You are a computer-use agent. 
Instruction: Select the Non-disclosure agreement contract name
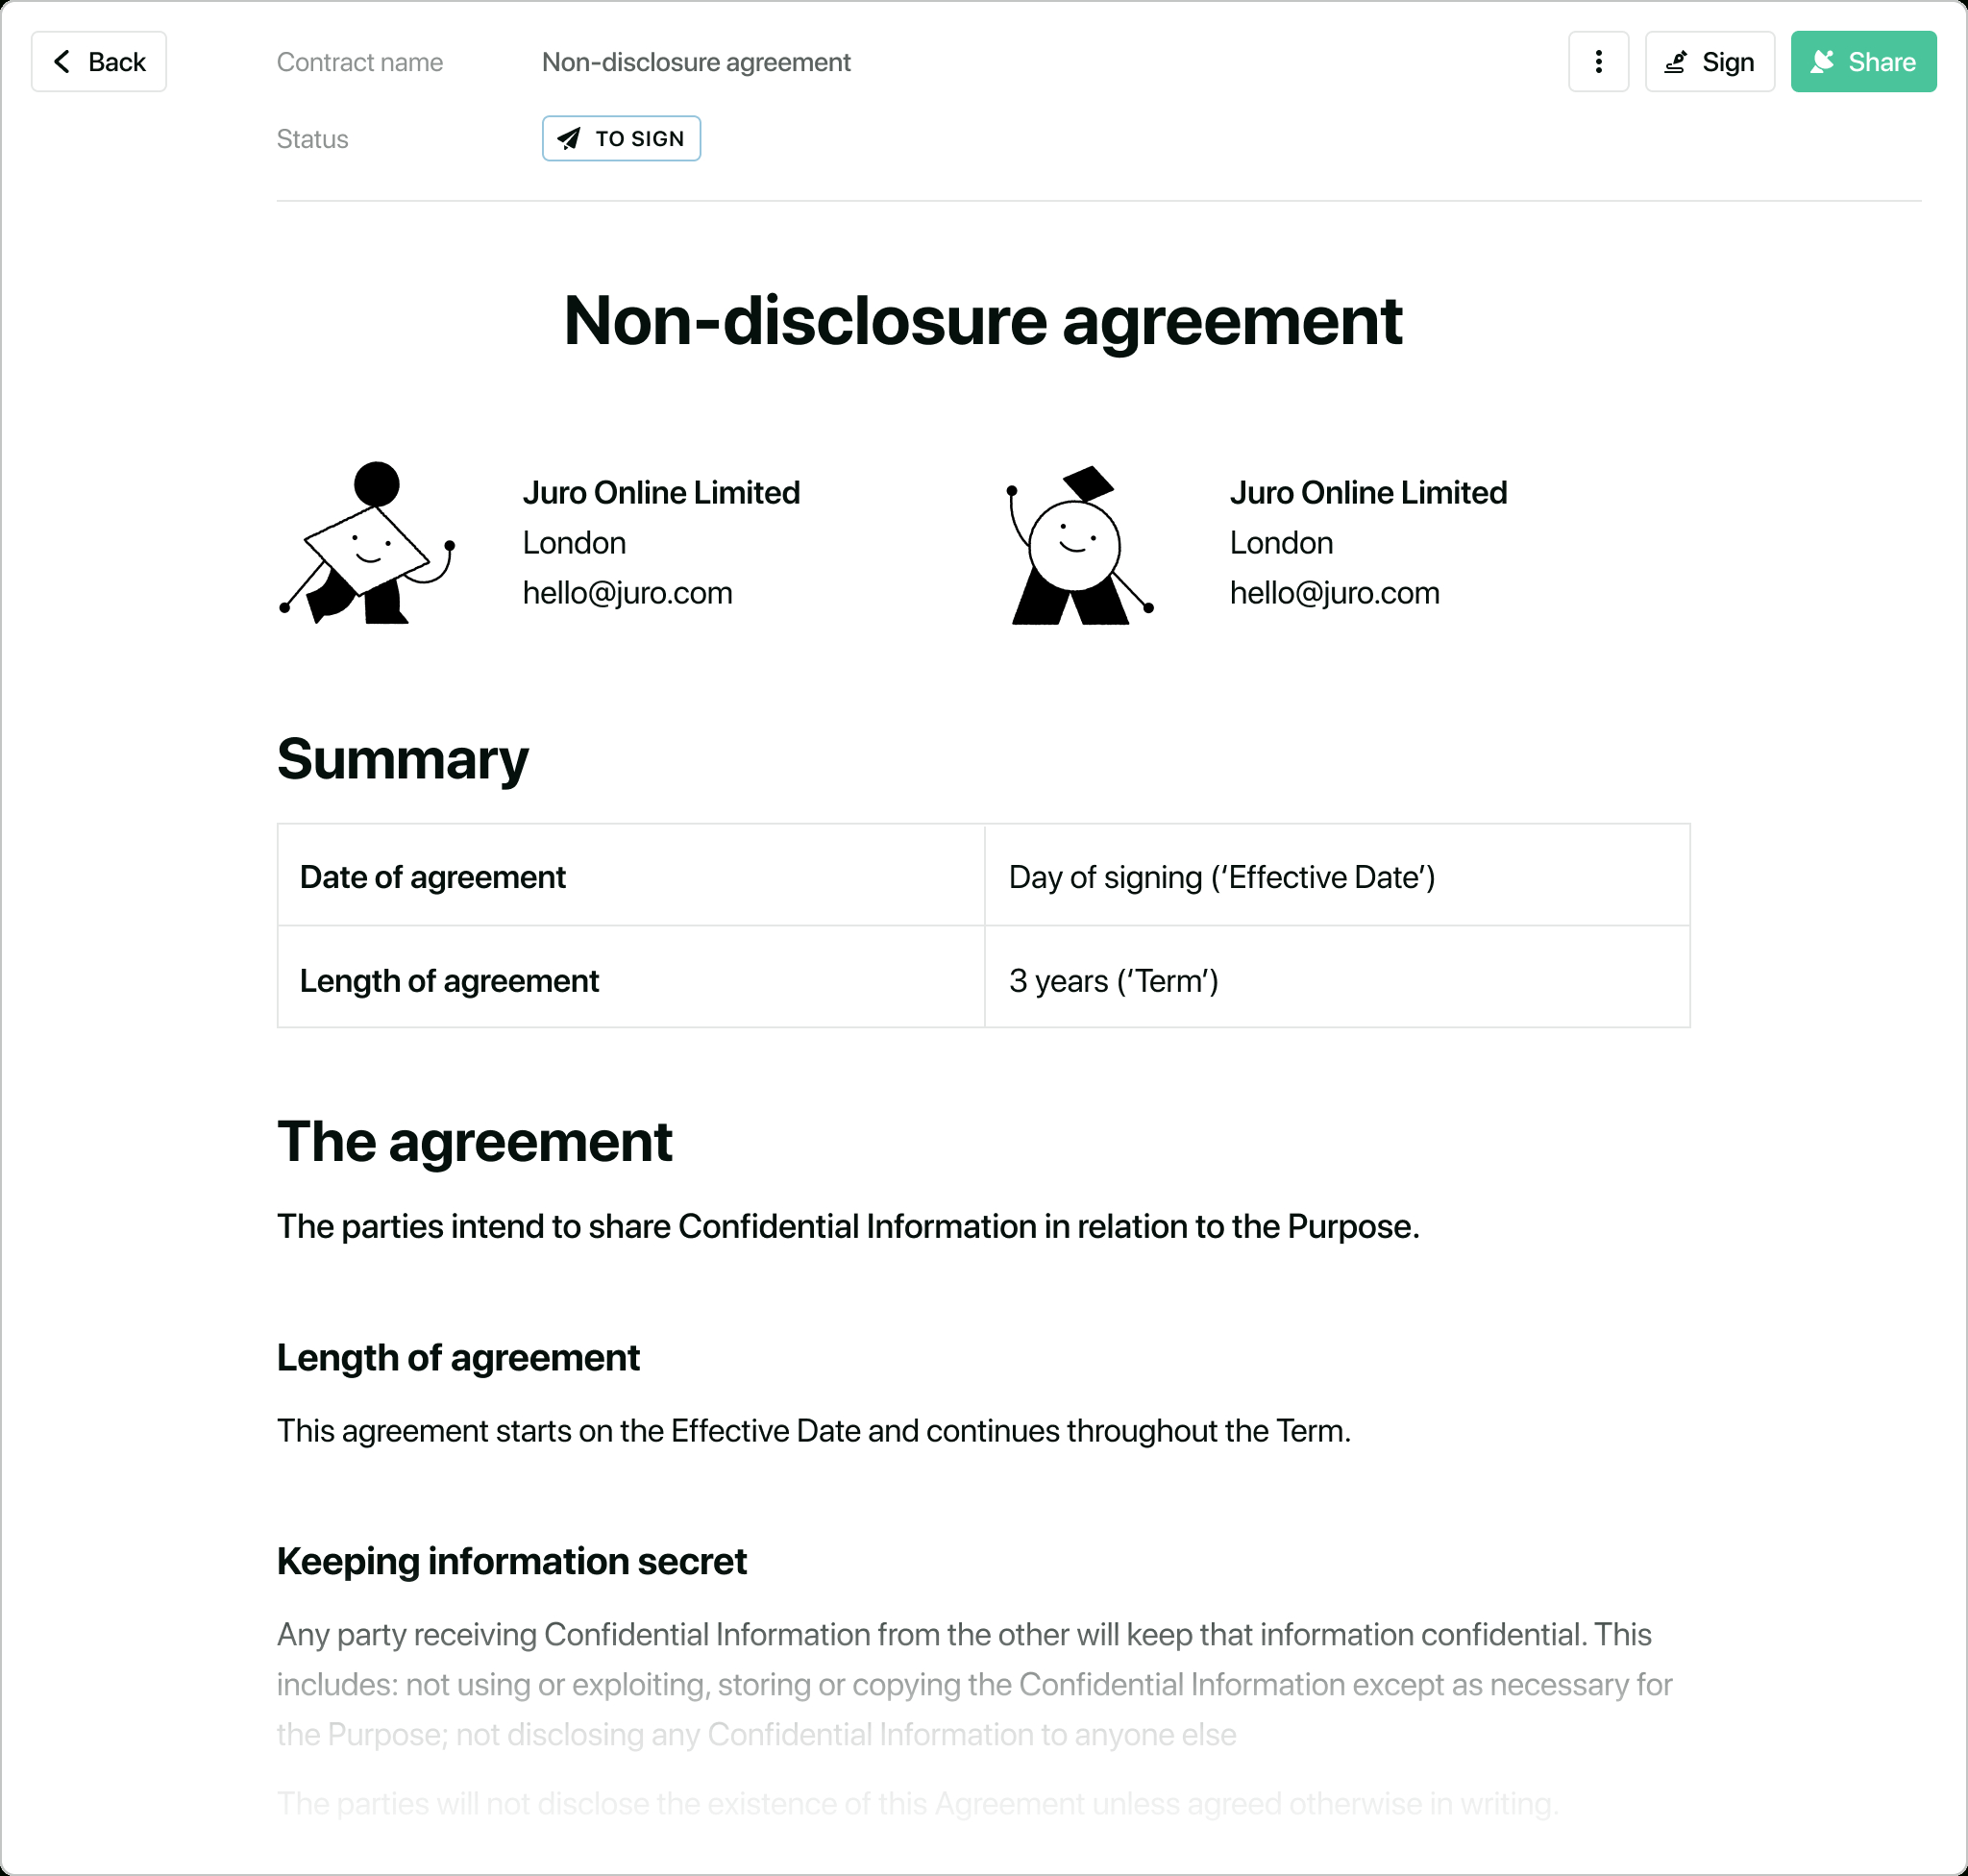click(696, 62)
